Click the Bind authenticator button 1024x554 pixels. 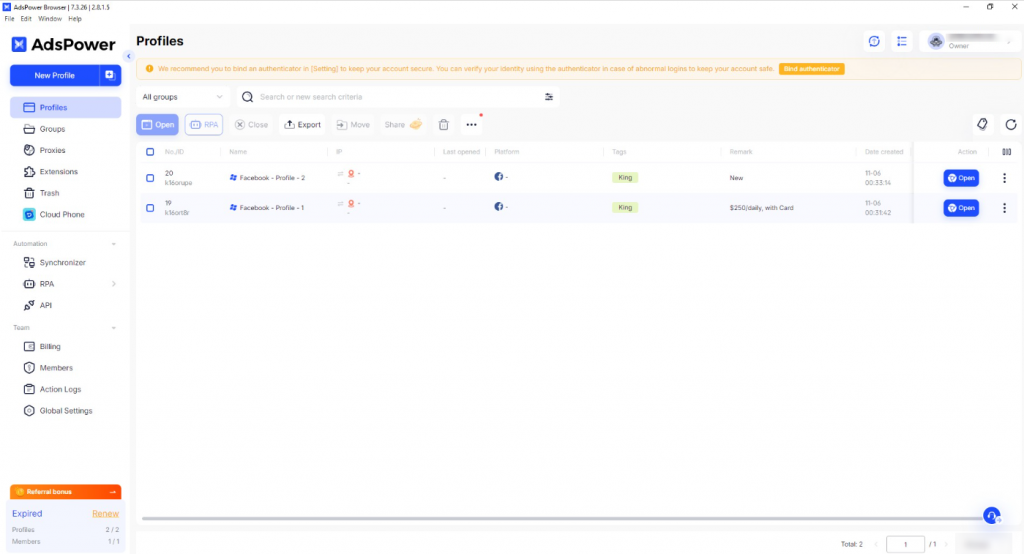pyautogui.click(x=811, y=69)
